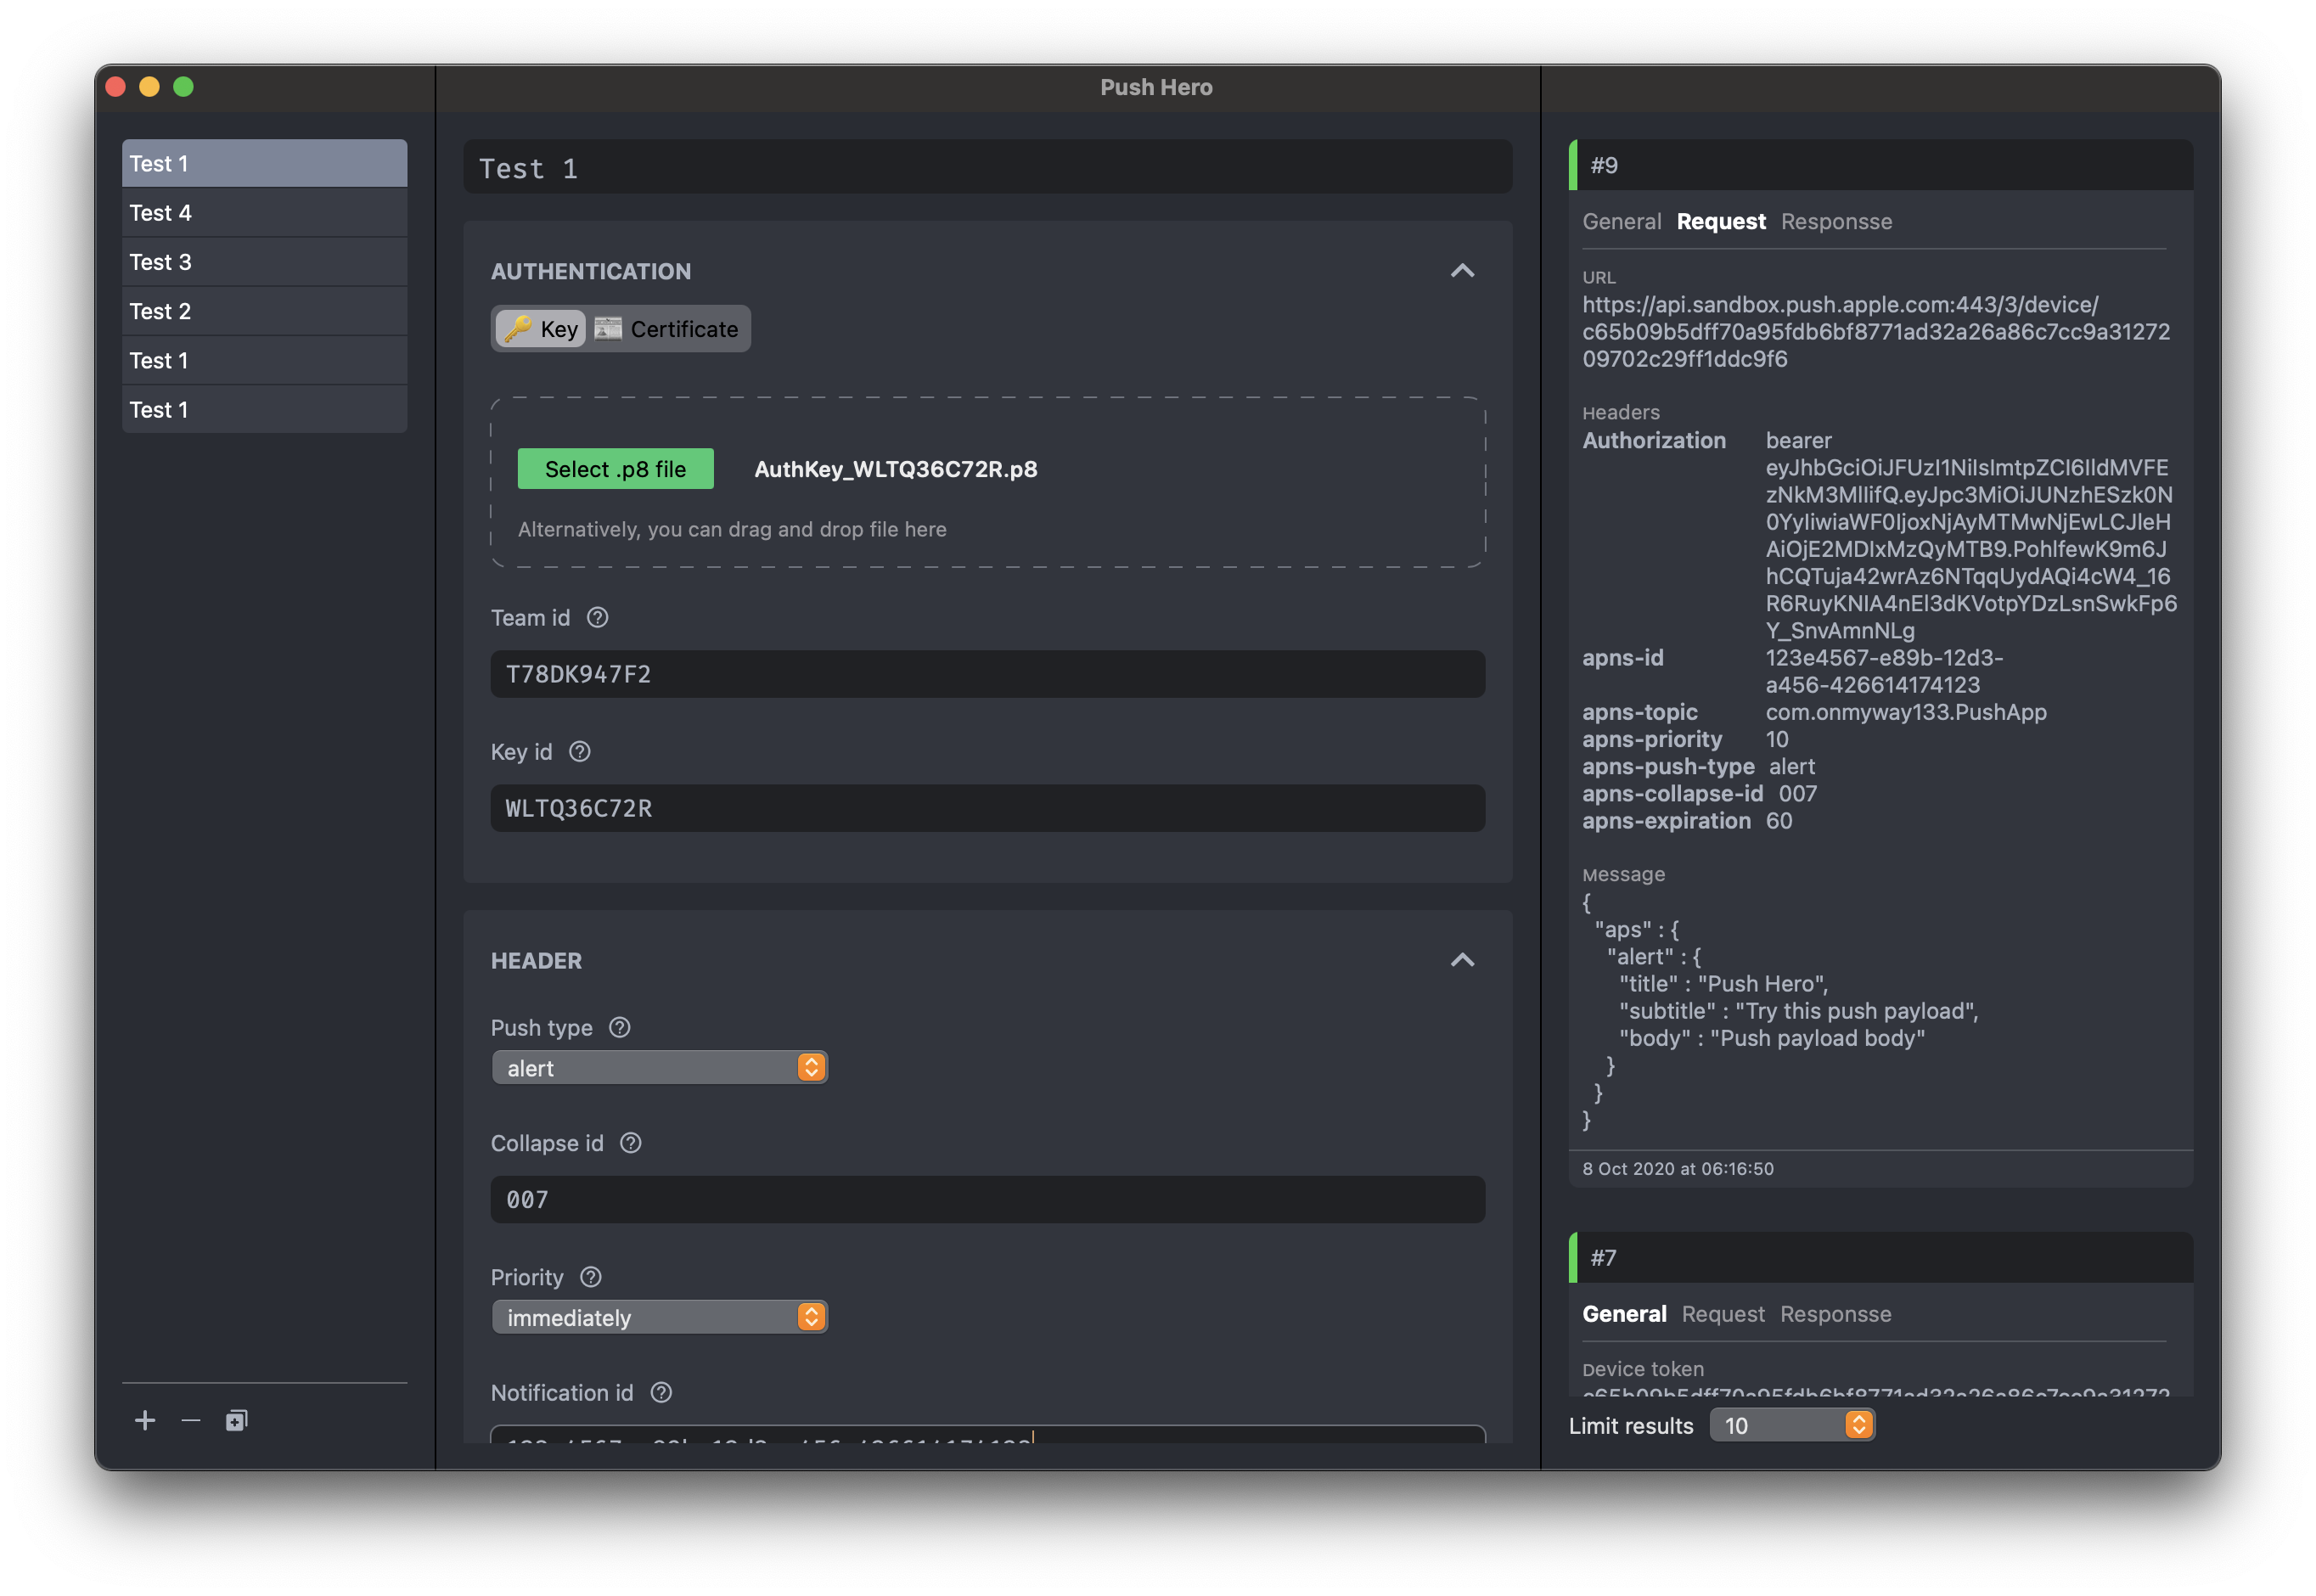Viewport: 2316px width, 1596px height.
Task: Select Certificate authentication mode
Action: point(667,329)
